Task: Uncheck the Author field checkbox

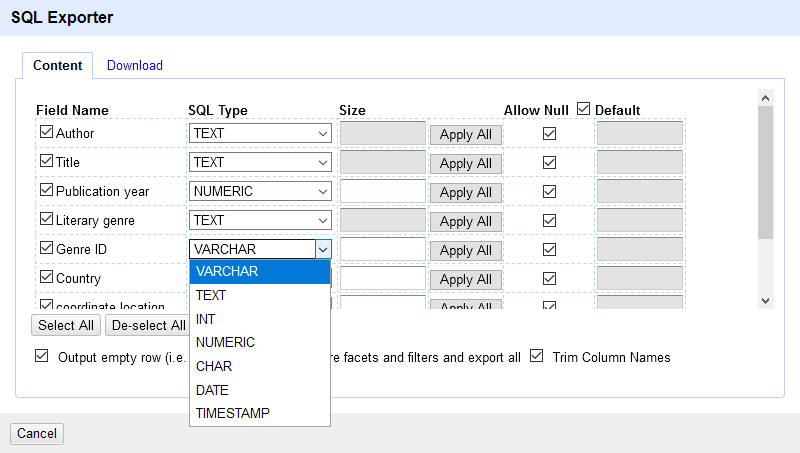Action: coord(46,132)
